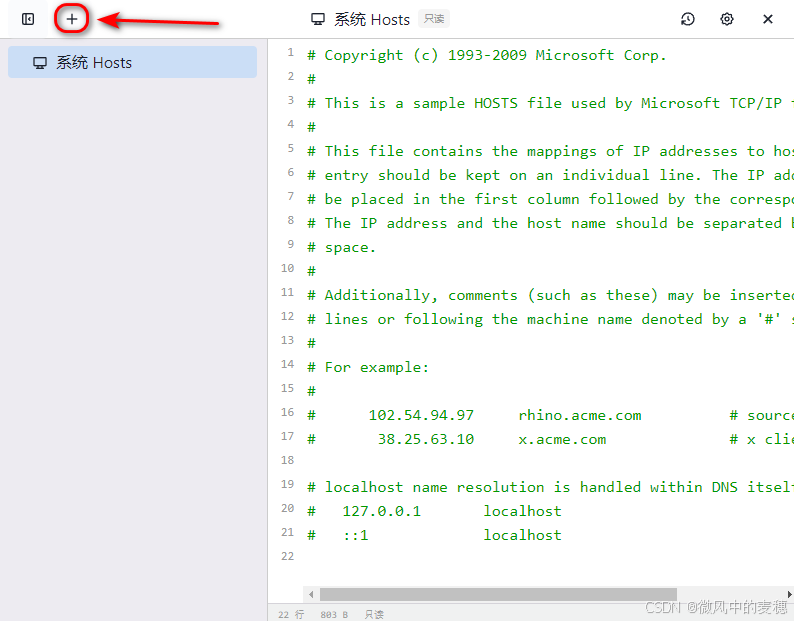
Task: Click monitor icon beside sidebar 系统 Hosts
Action: point(40,63)
